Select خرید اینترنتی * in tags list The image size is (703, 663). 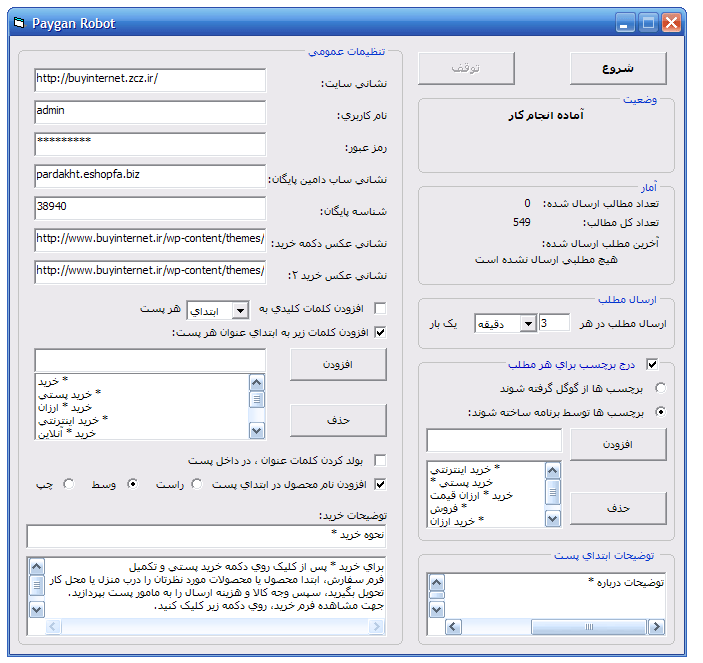[x=465, y=469]
